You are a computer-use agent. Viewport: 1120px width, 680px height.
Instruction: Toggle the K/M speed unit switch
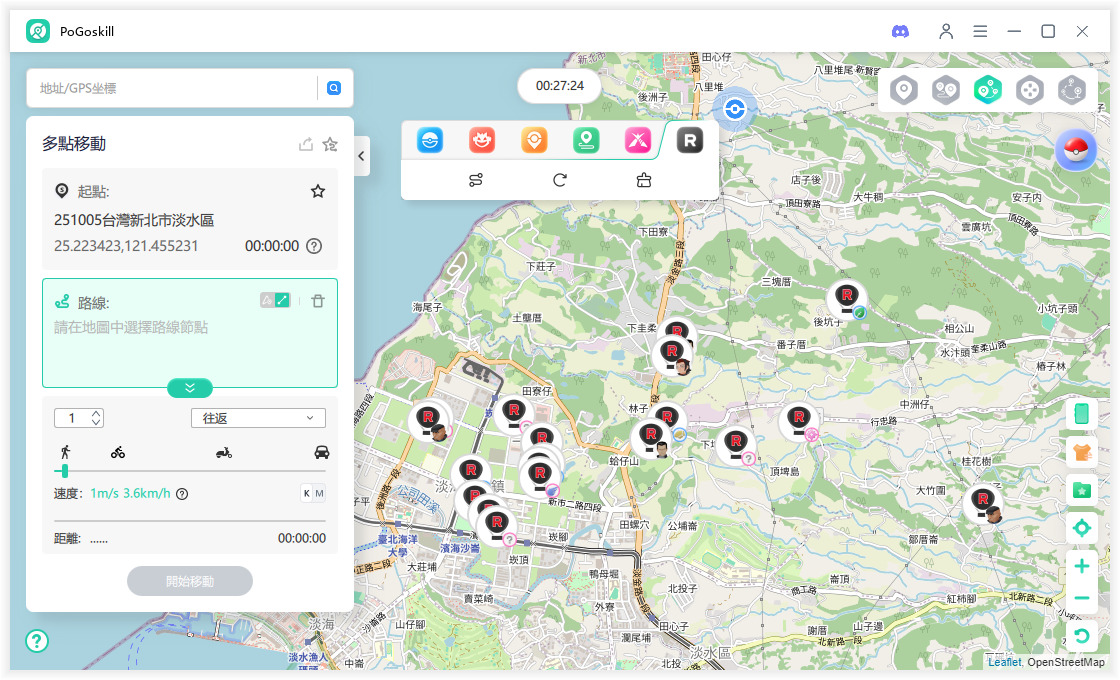pos(313,493)
